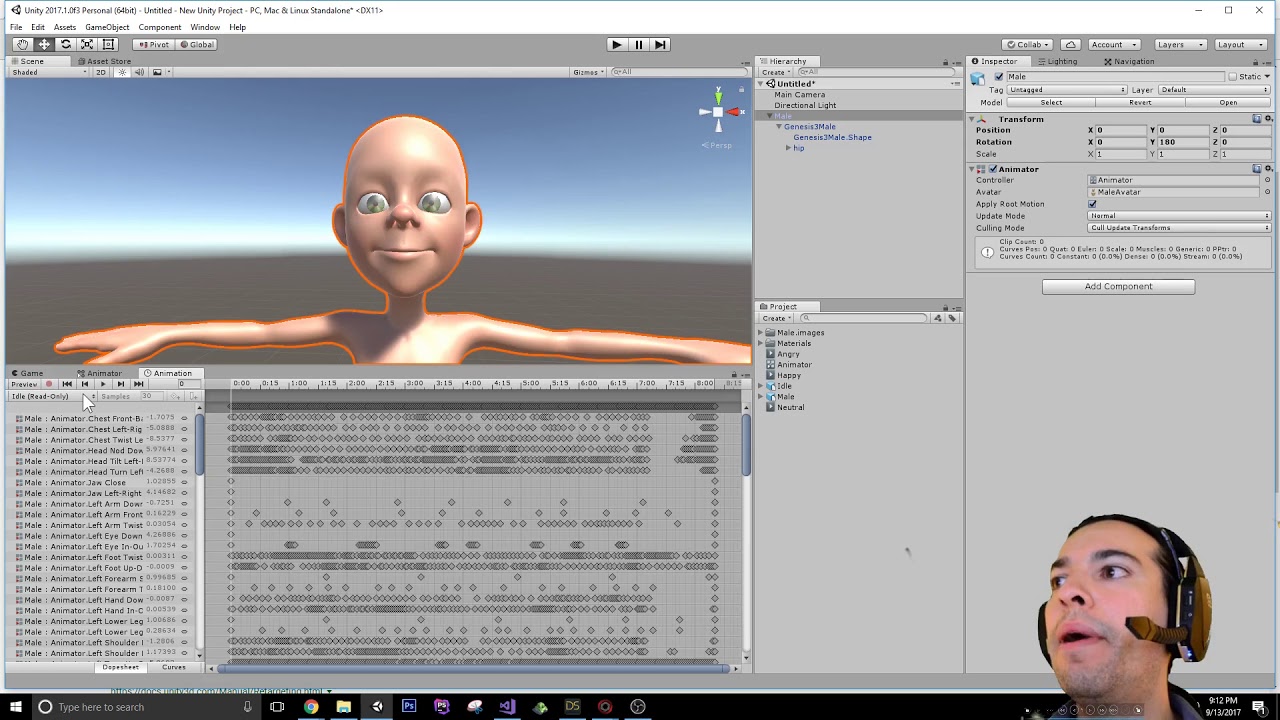Step one frame forward in editor

tap(660, 44)
